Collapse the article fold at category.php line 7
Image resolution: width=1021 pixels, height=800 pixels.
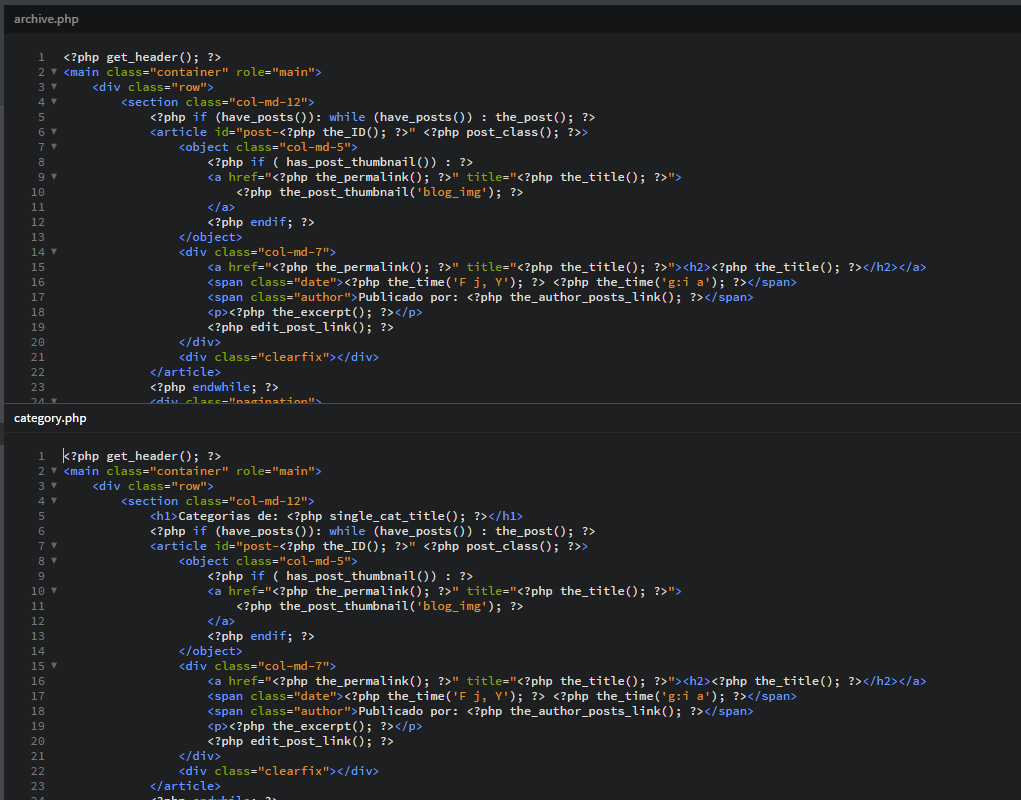pyautogui.click(x=54, y=545)
